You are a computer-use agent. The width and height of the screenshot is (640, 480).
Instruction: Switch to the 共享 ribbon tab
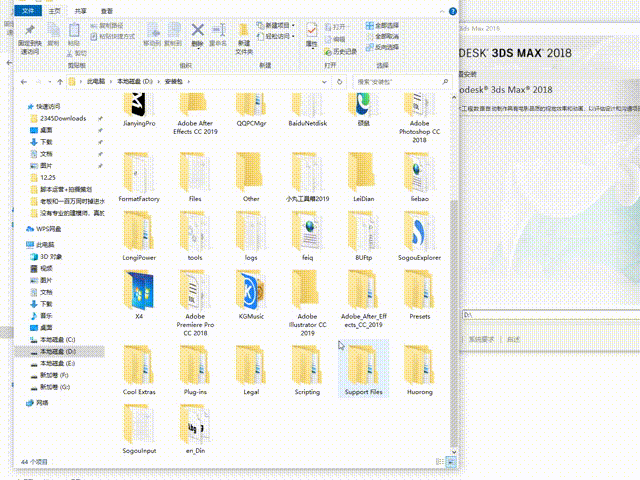pyautogui.click(x=80, y=11)
